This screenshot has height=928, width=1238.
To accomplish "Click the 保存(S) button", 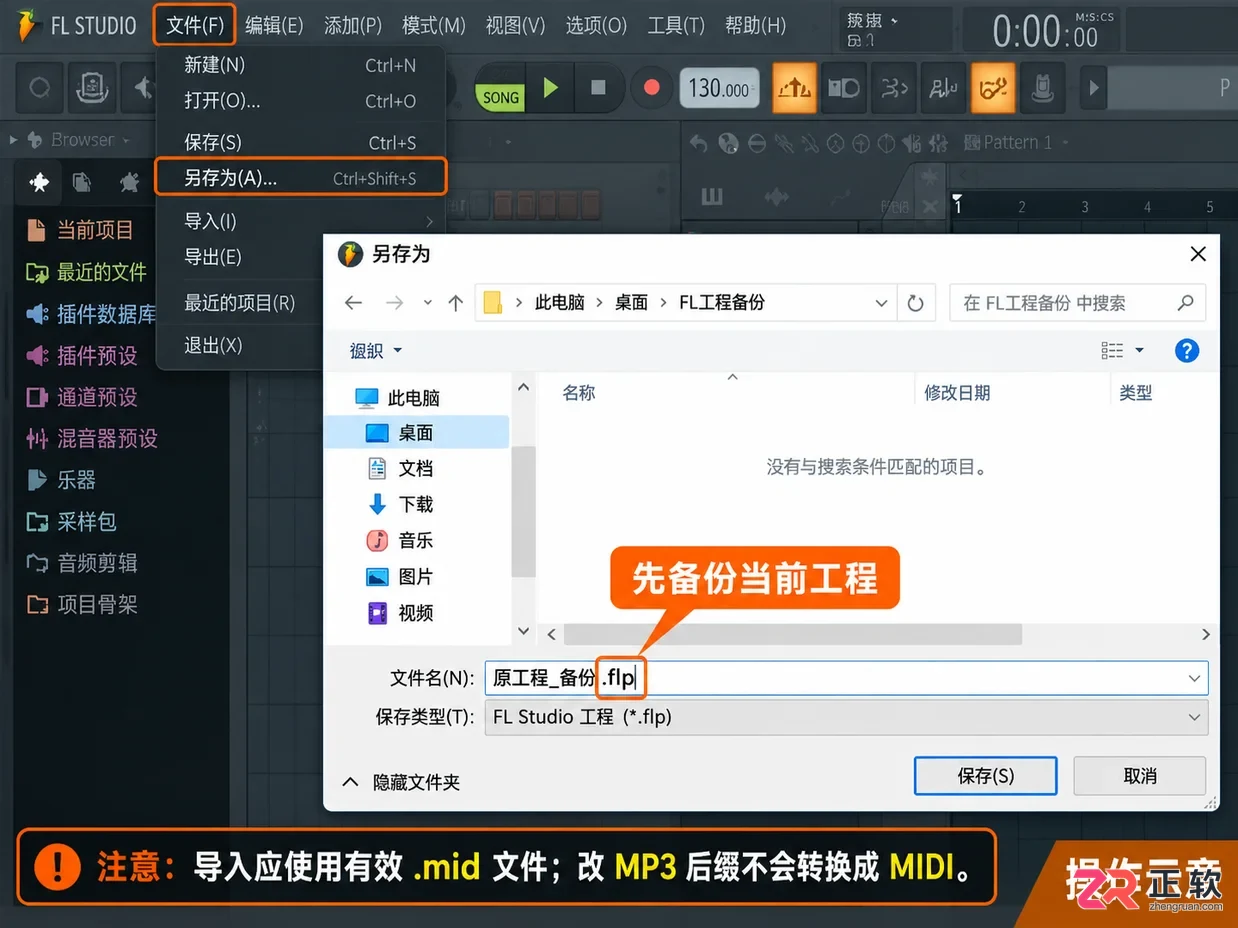I will point(985,776).
